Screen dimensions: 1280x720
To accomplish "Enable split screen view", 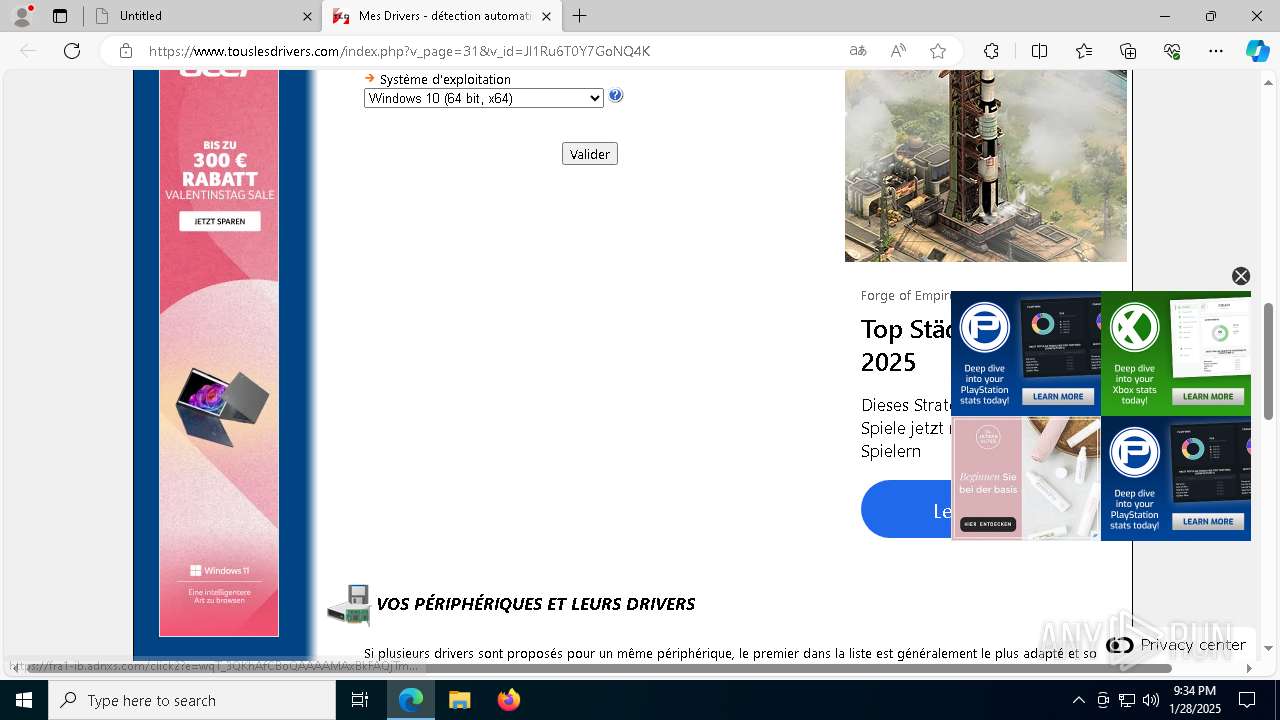I will (x=1039, y=51).
